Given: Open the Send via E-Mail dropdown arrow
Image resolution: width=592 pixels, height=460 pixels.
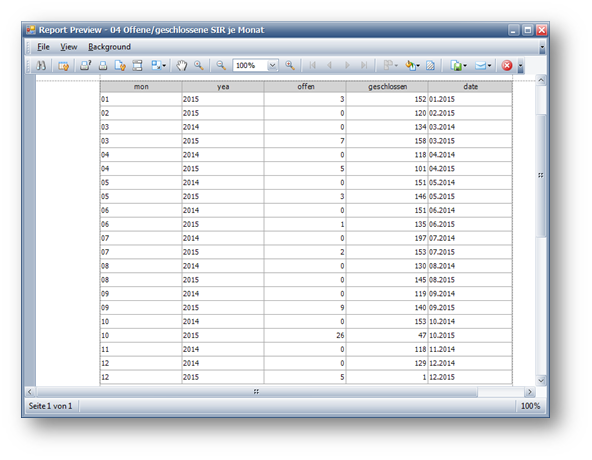Looking at the screenshot, I should click(x=489, y=66).
